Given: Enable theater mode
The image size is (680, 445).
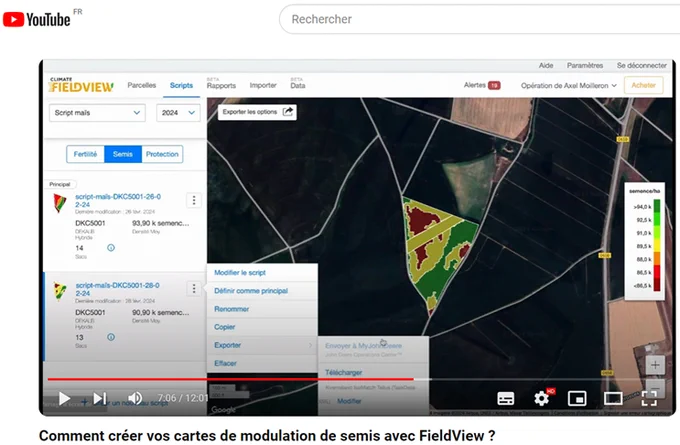Looking at the screenshot, I should (x=613, y=398).
